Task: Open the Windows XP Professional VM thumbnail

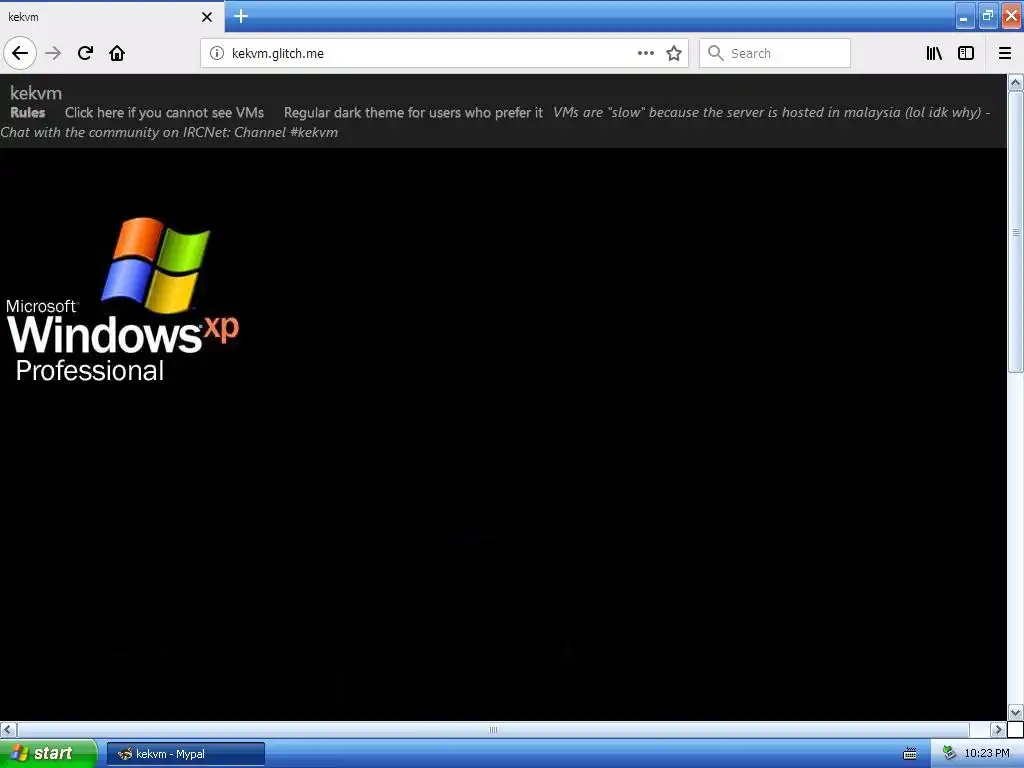Action: click(x=122, y=299)
